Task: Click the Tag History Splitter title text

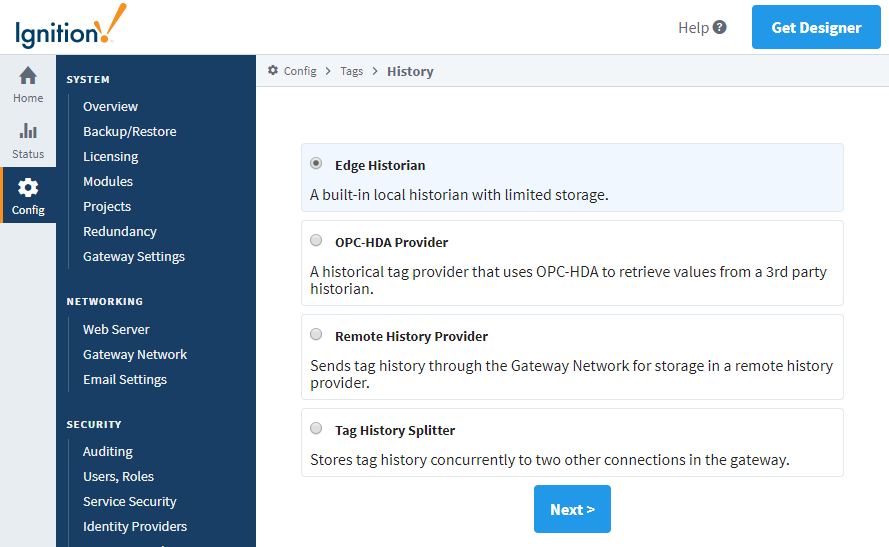Action: pos(395,431)
